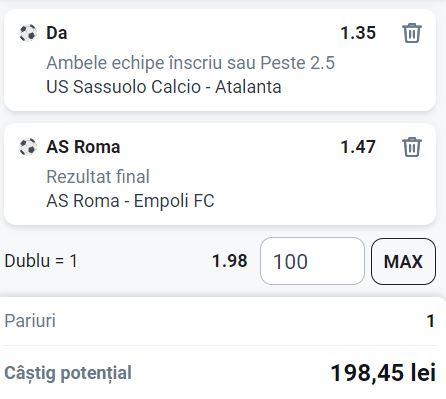This screenshot has width=446, height=399.
Task: Select the 1.47 odds for AS Roma
Action: click(x=358, y=147)
